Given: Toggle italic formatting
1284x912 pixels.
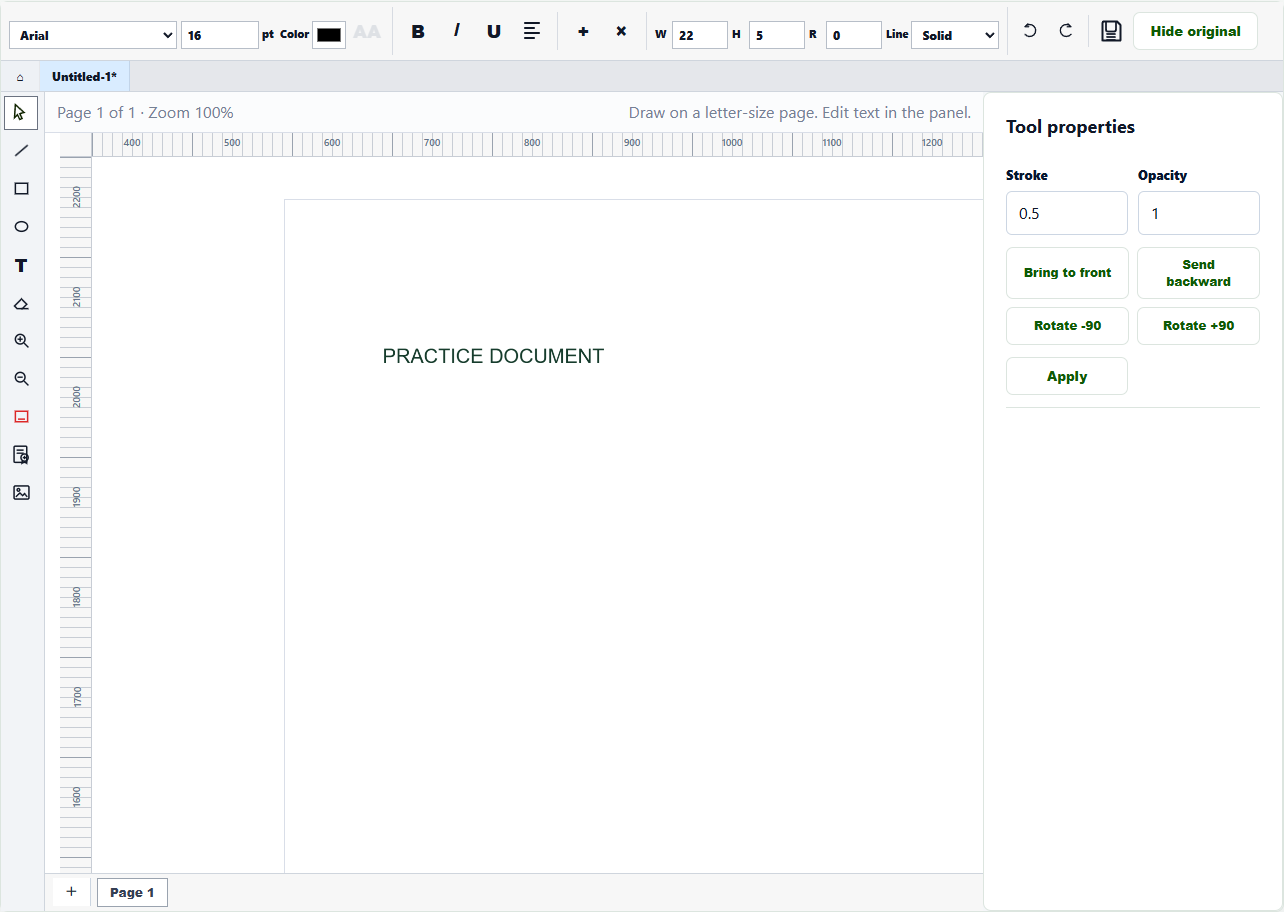Looking at the screenshot, I should click(456, 31).
